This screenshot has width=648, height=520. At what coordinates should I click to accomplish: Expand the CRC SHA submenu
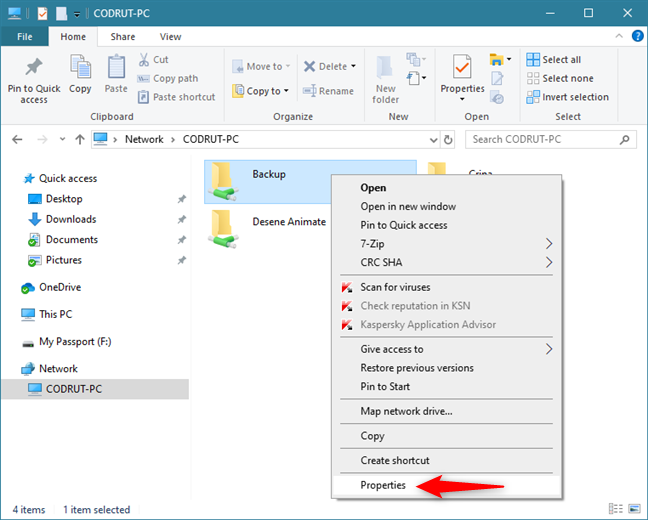[446, 262]
